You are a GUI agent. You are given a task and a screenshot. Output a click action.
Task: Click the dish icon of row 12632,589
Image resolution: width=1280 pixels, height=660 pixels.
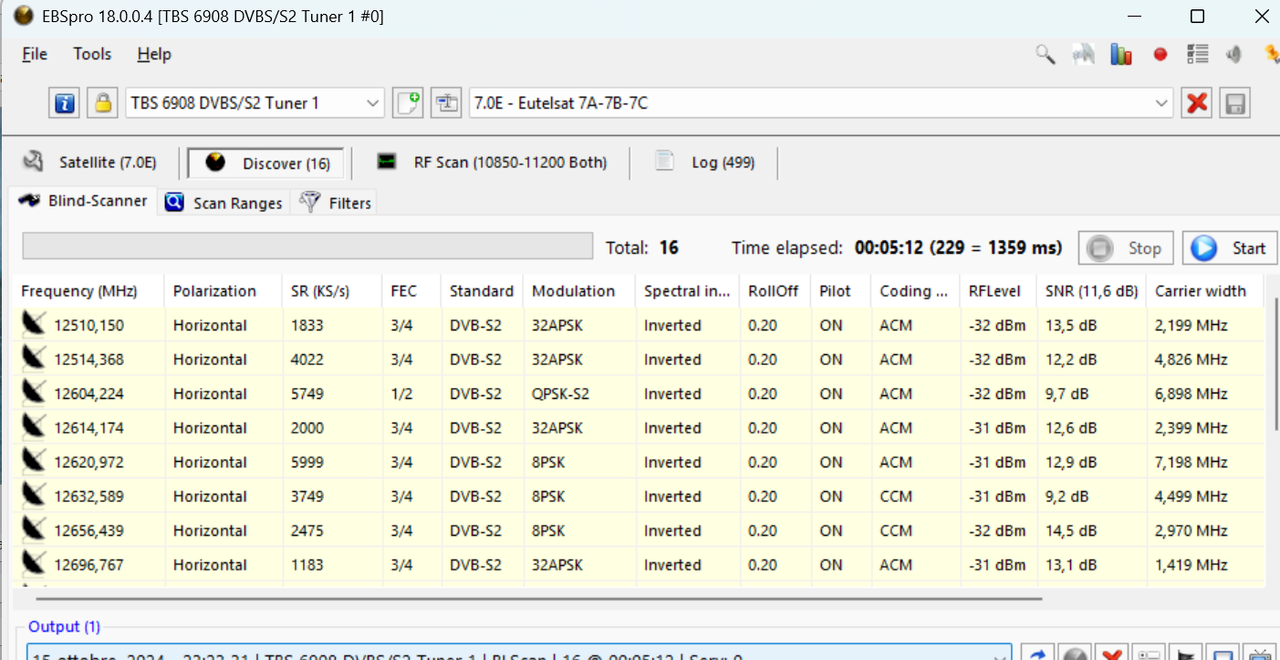(33, 495)
